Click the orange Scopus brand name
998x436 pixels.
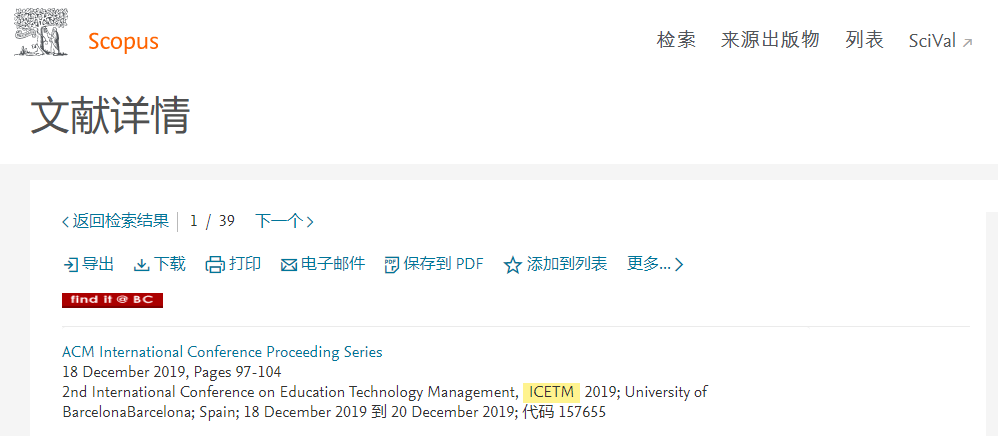[123, 41]
